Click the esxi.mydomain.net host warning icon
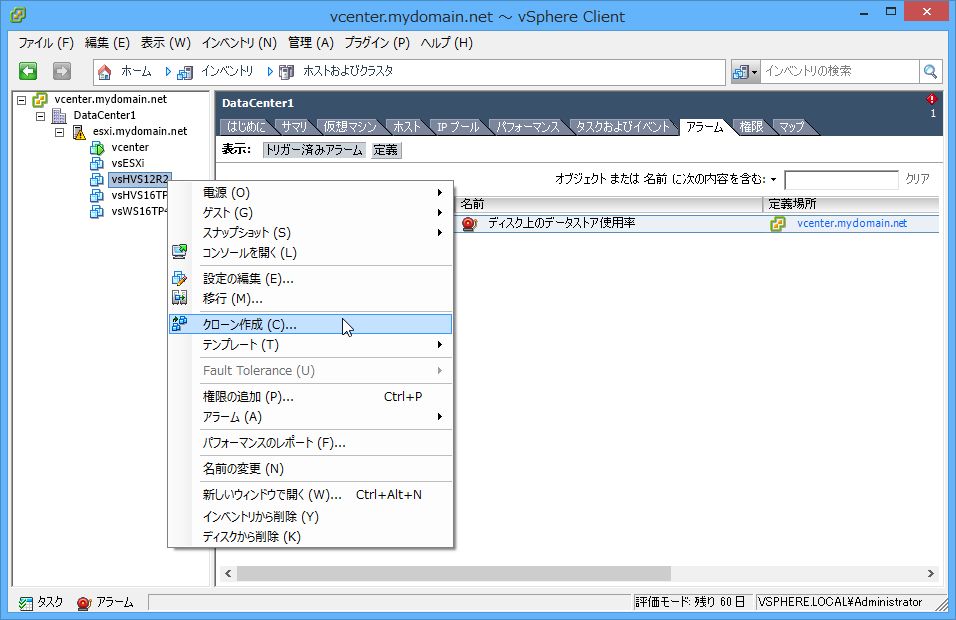This screenshot has width=956, height=620. [79, 132]
